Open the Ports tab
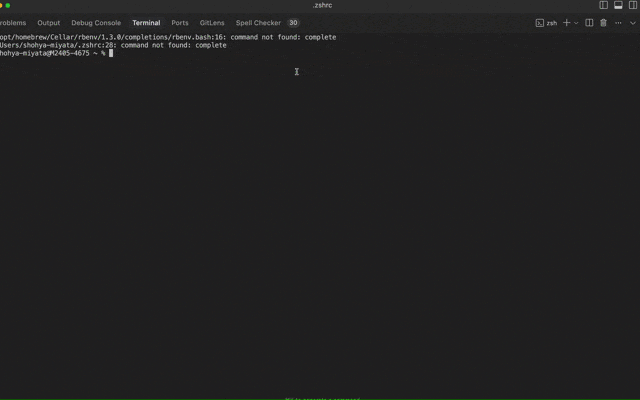640x400 pixels. tap(180, 23)
